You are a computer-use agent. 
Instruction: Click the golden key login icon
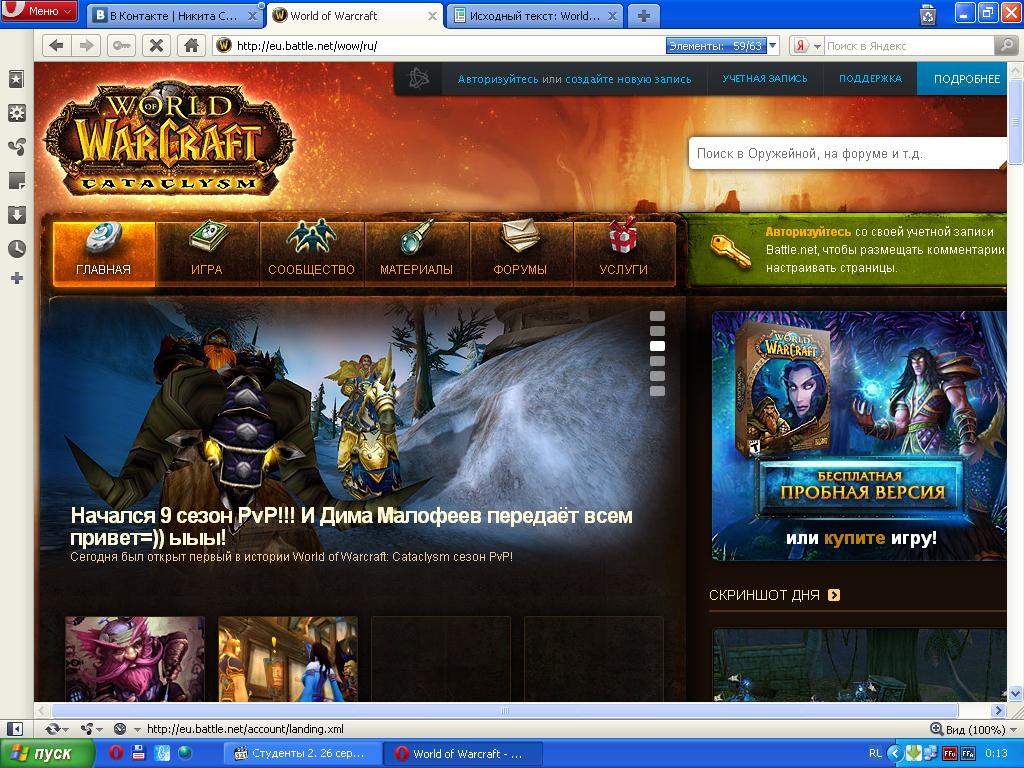click(730, 251)
